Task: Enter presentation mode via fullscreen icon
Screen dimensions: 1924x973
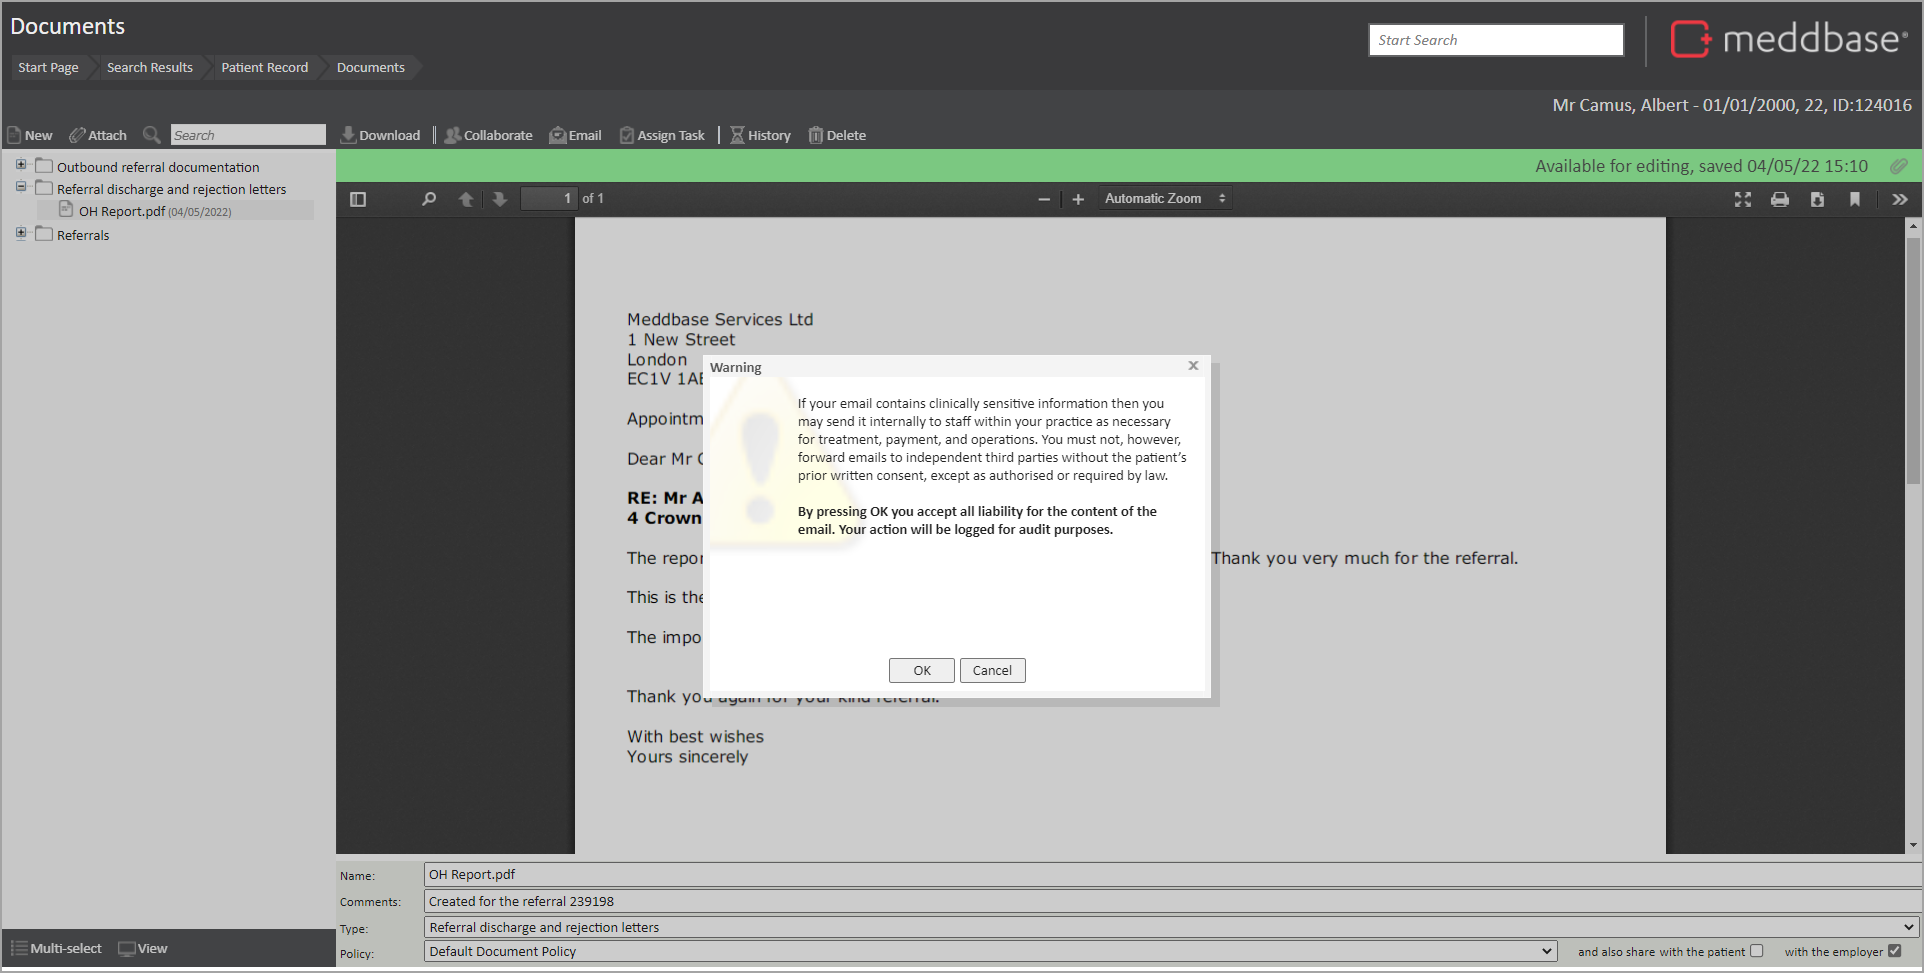Action: 1743,199
